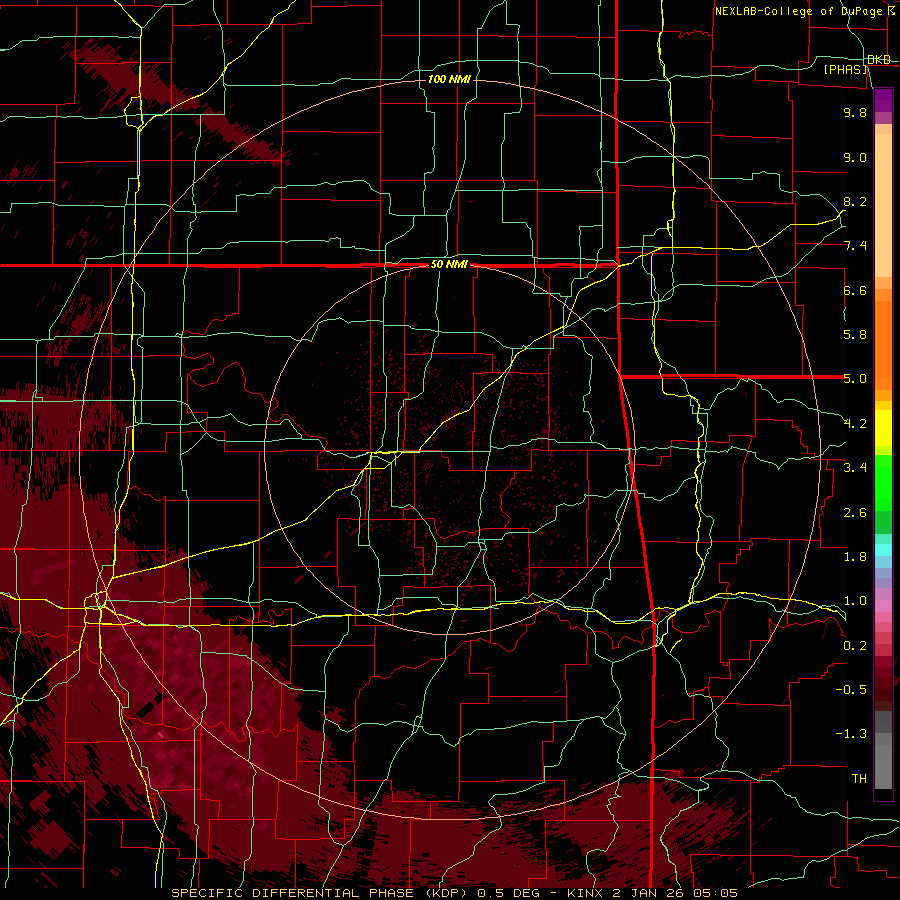Screen dimensions: 900x900
Task: Click the "NEXLAB-College of DuPage" credit text
Action: pyautogui.click(x=798, y=11)
